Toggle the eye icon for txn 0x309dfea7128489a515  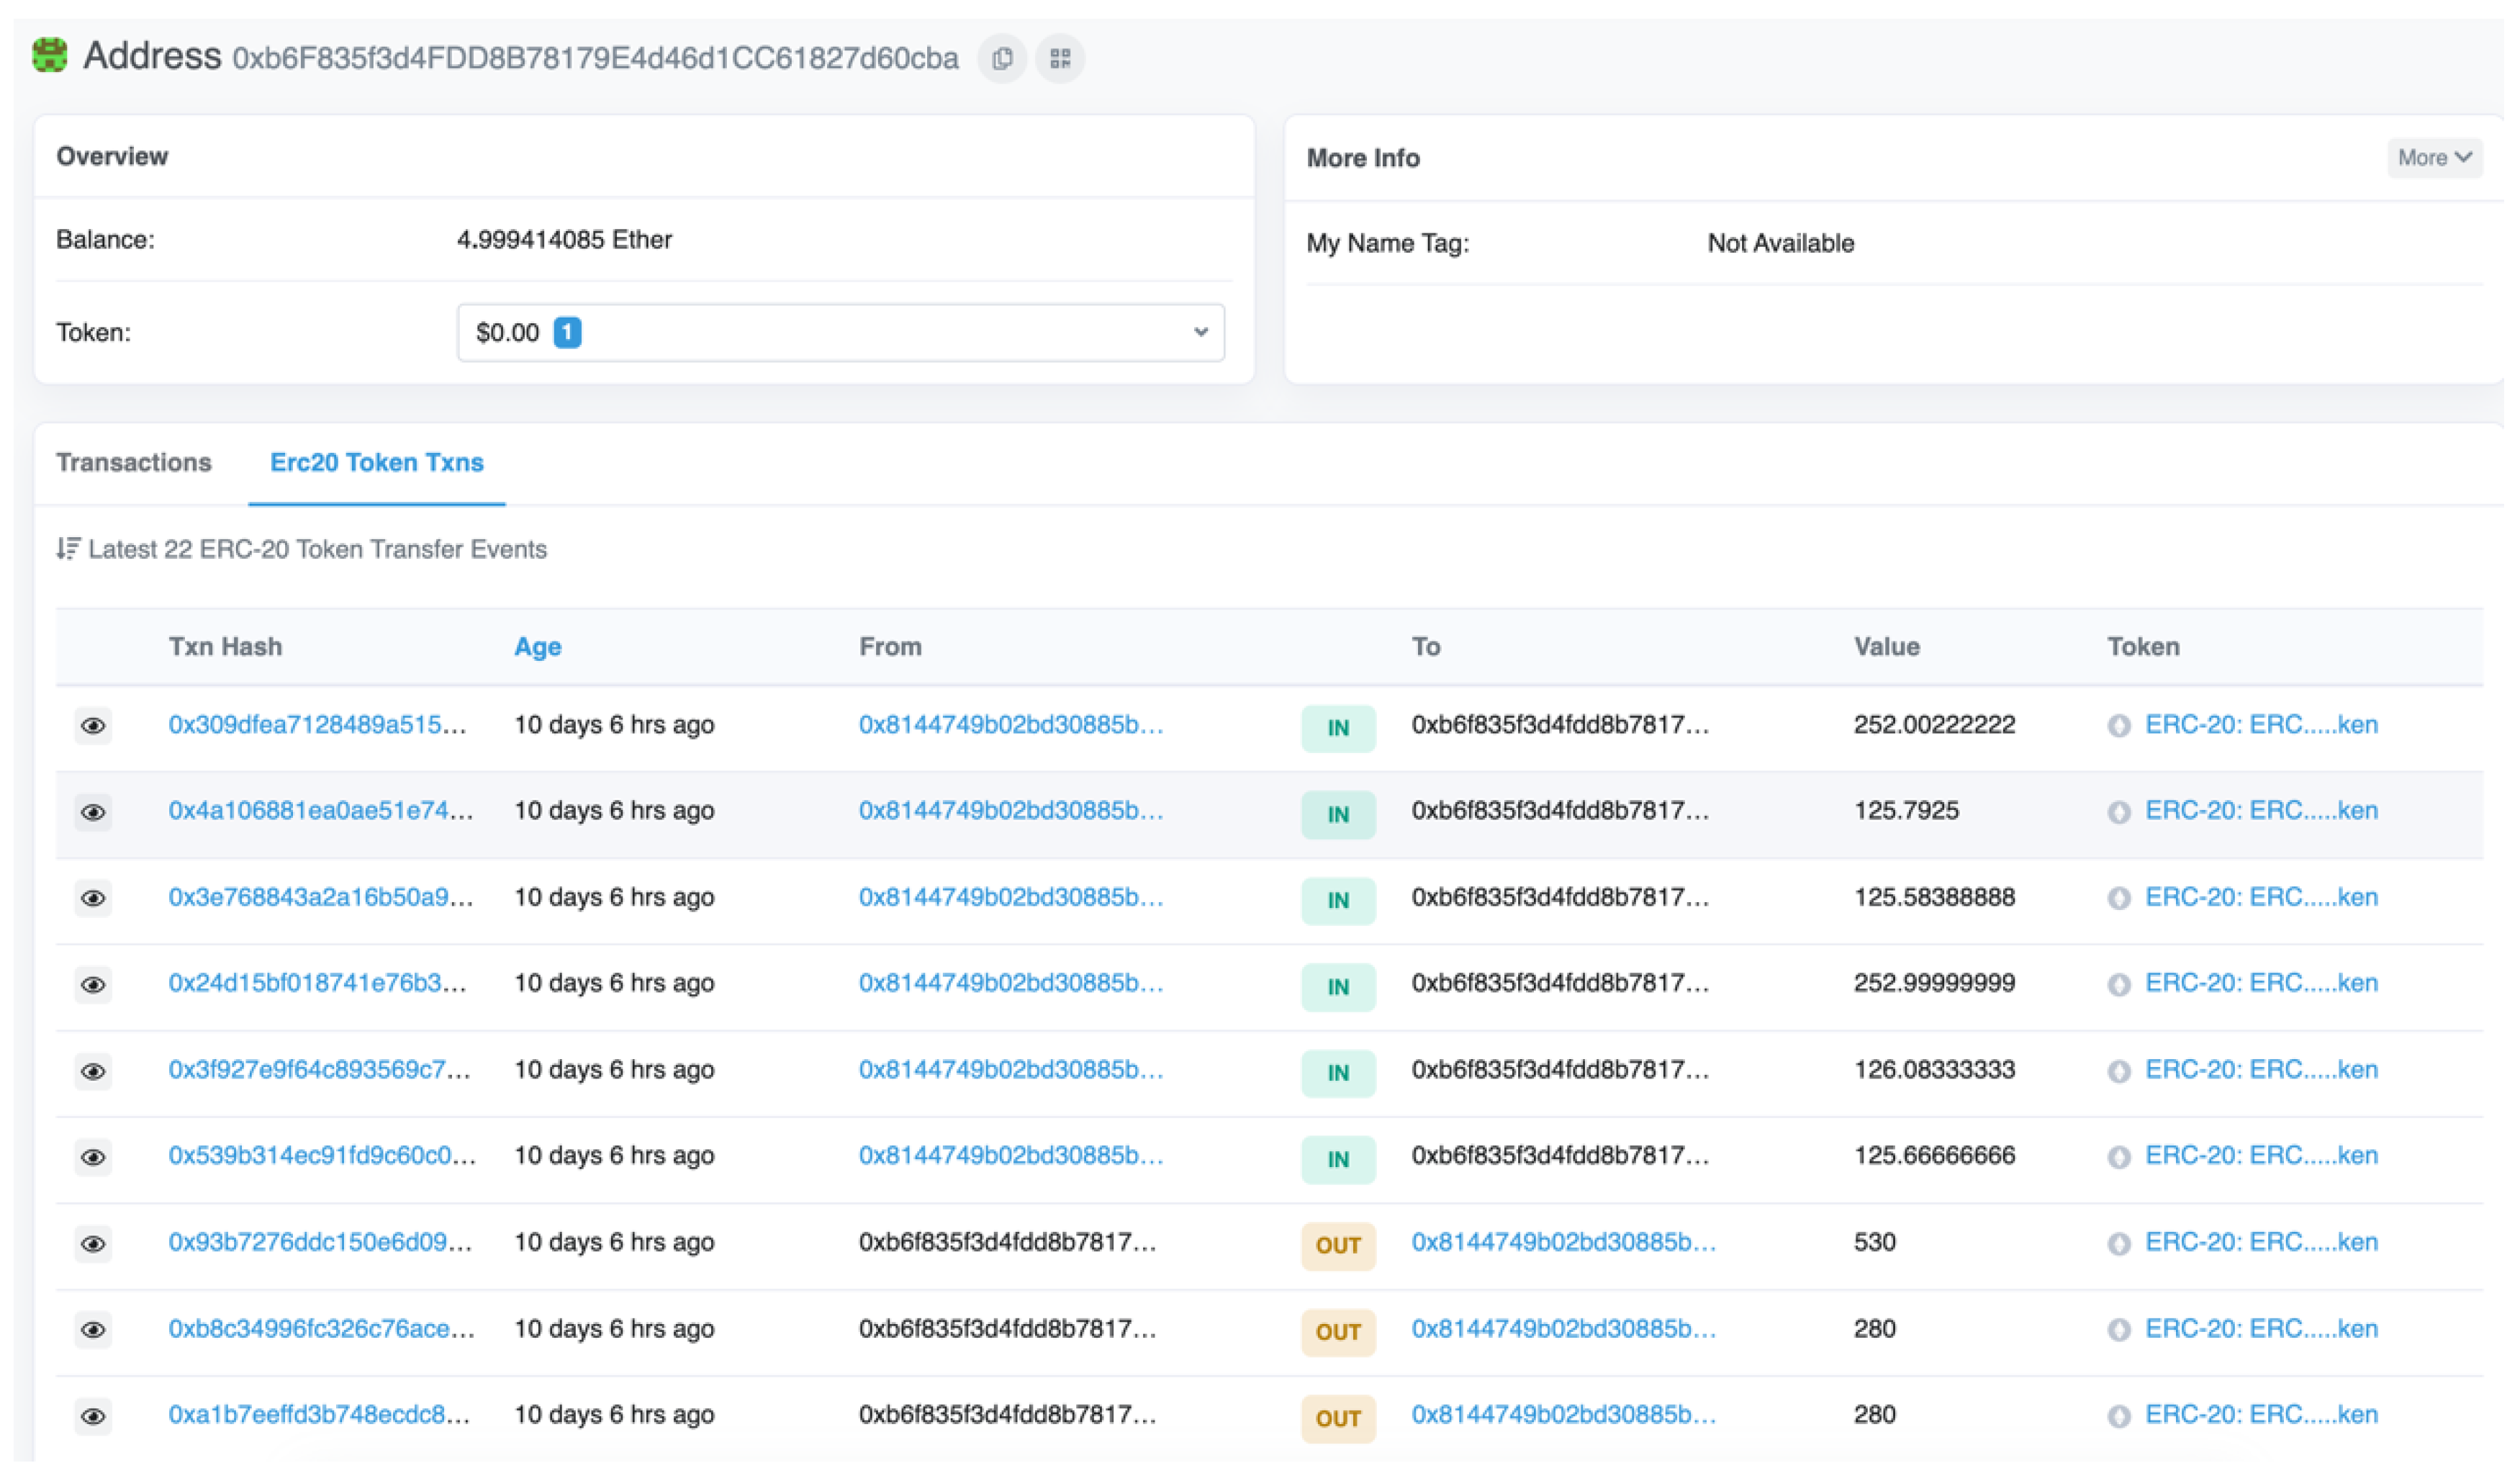pos(93,726)
